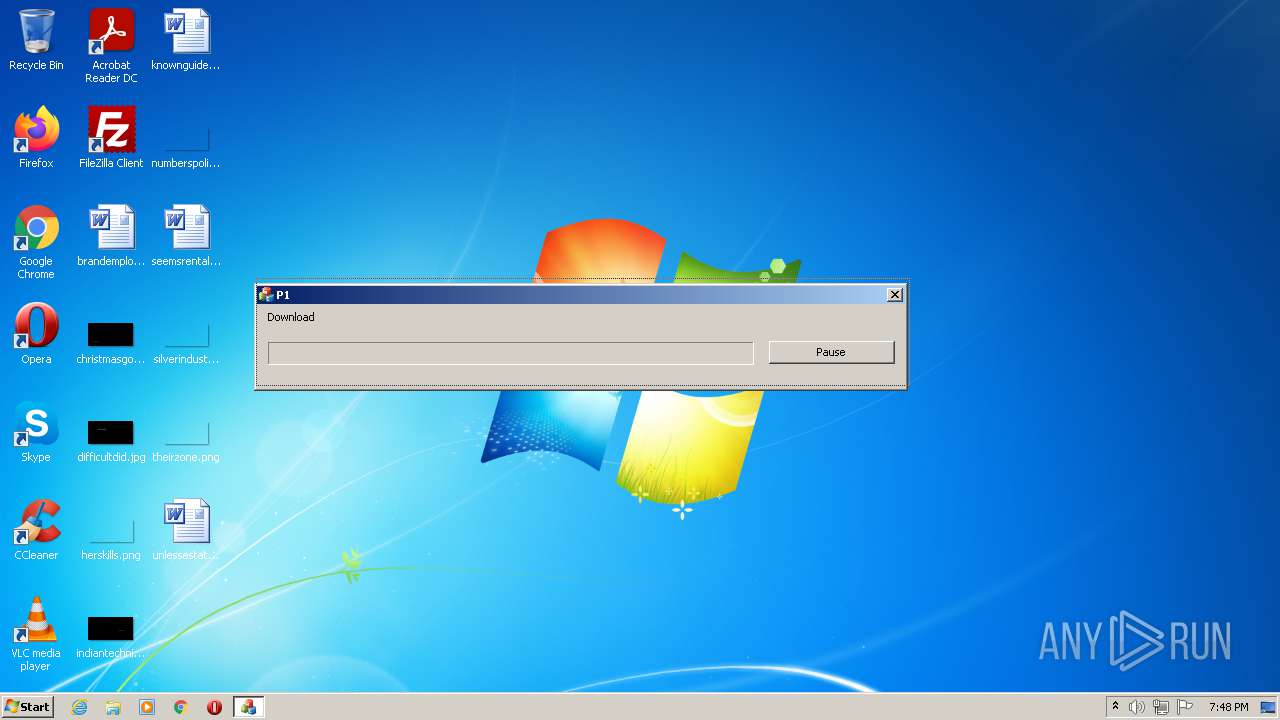Launch the Google Chrome desktop shortcut
1280x720 pixels.
[x=36, y=242]
